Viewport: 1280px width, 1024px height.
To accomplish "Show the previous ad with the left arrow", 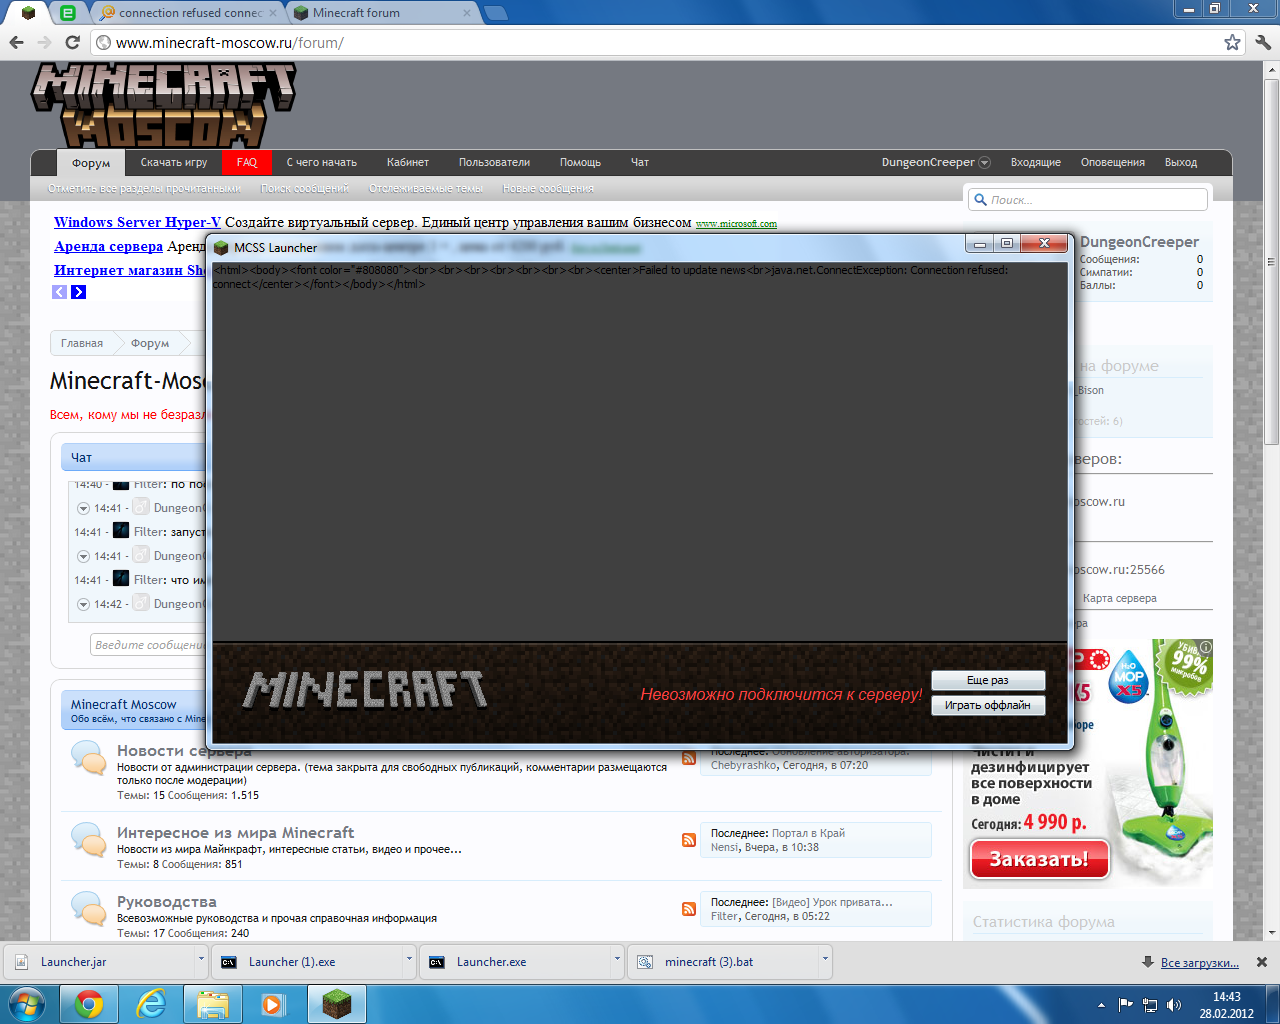I will pos(60,292).
